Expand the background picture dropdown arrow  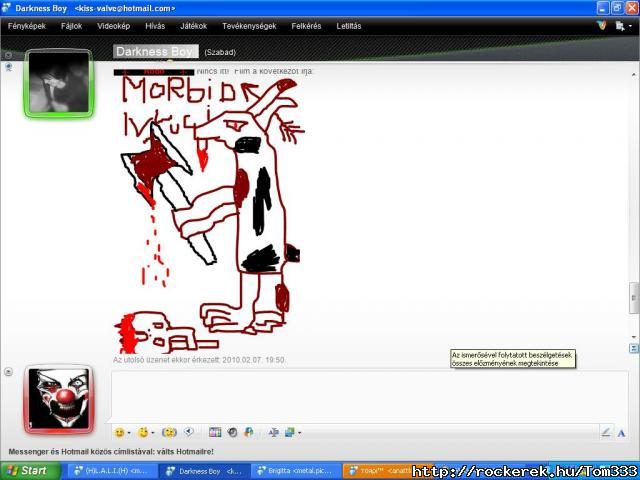(x=300, y=433)
